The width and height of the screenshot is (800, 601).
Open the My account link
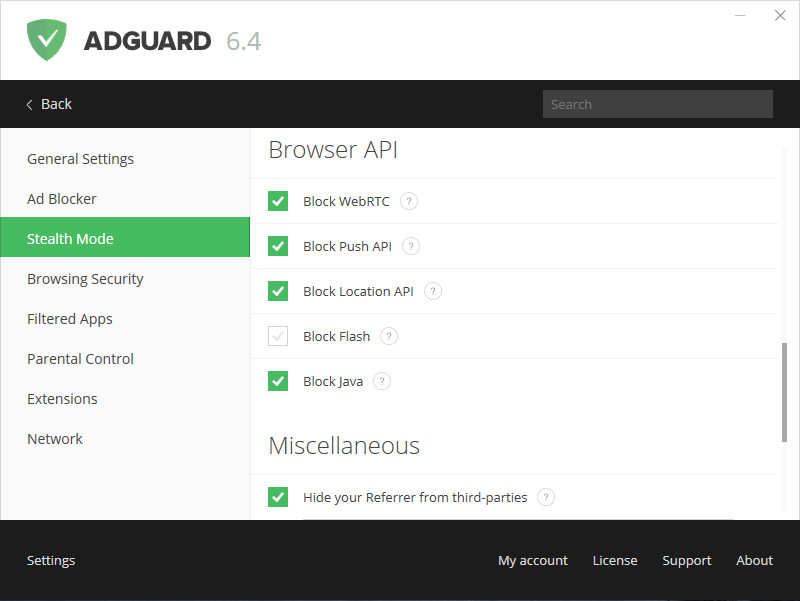tap(533, 560)
